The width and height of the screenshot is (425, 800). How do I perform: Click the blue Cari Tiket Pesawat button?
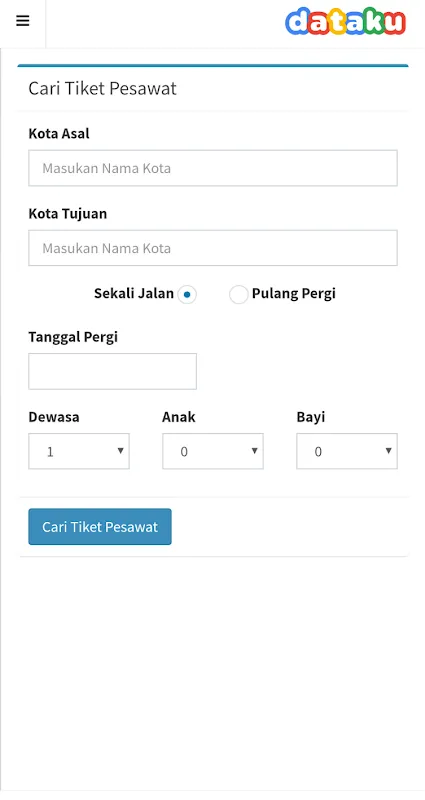click(x=100, y=527)
